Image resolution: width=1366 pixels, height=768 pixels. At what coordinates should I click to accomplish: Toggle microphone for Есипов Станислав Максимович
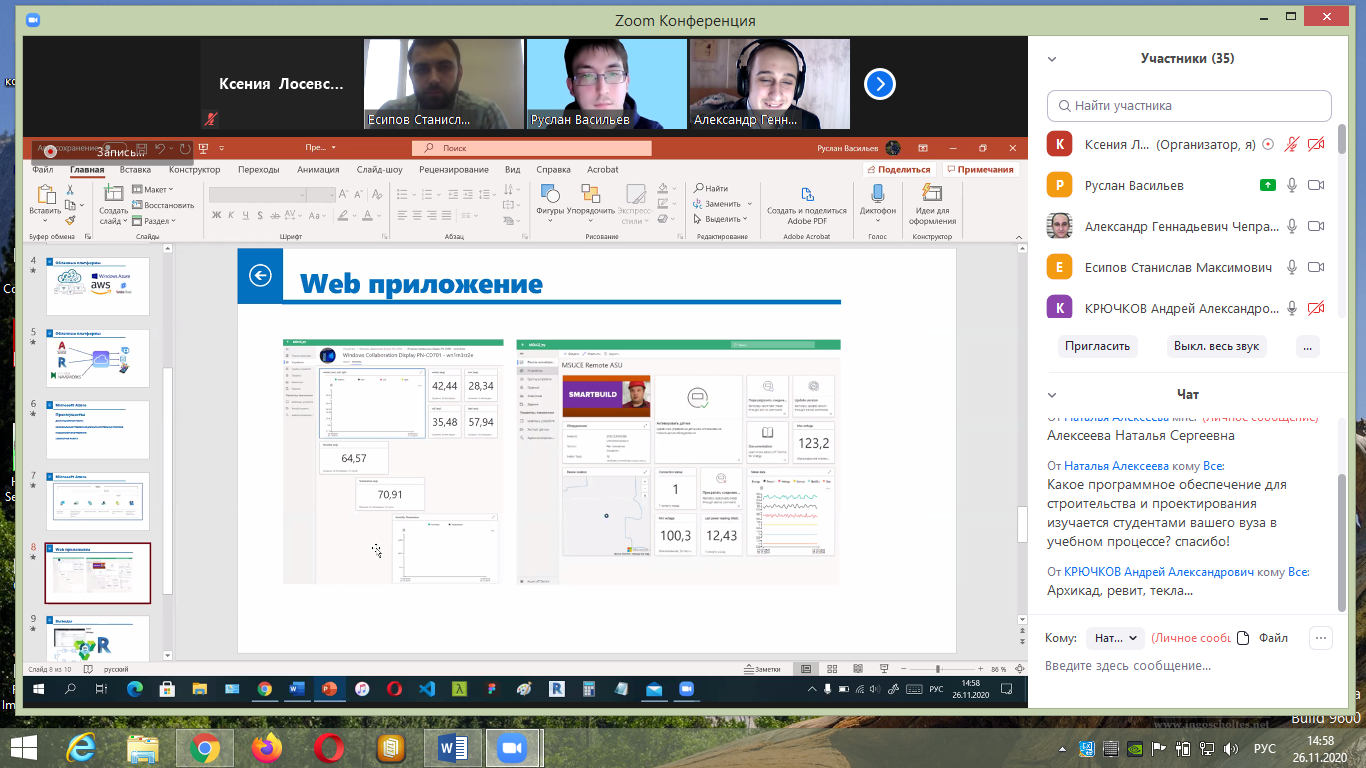(x=1292, y=267)
